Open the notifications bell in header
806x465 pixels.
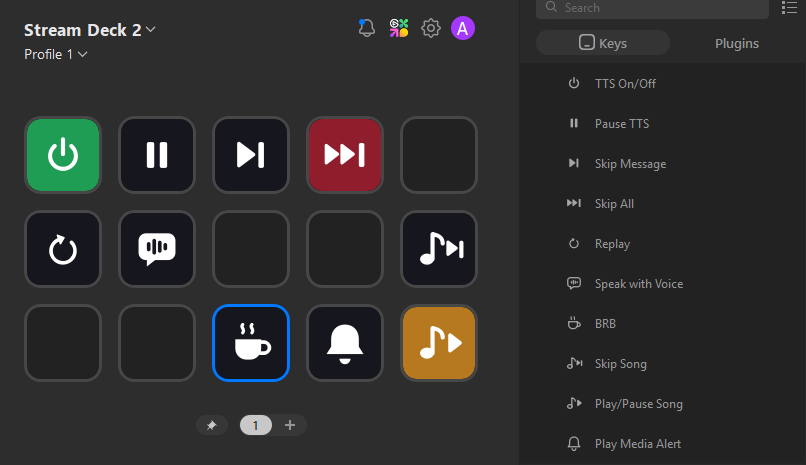[x=367, y=28]
